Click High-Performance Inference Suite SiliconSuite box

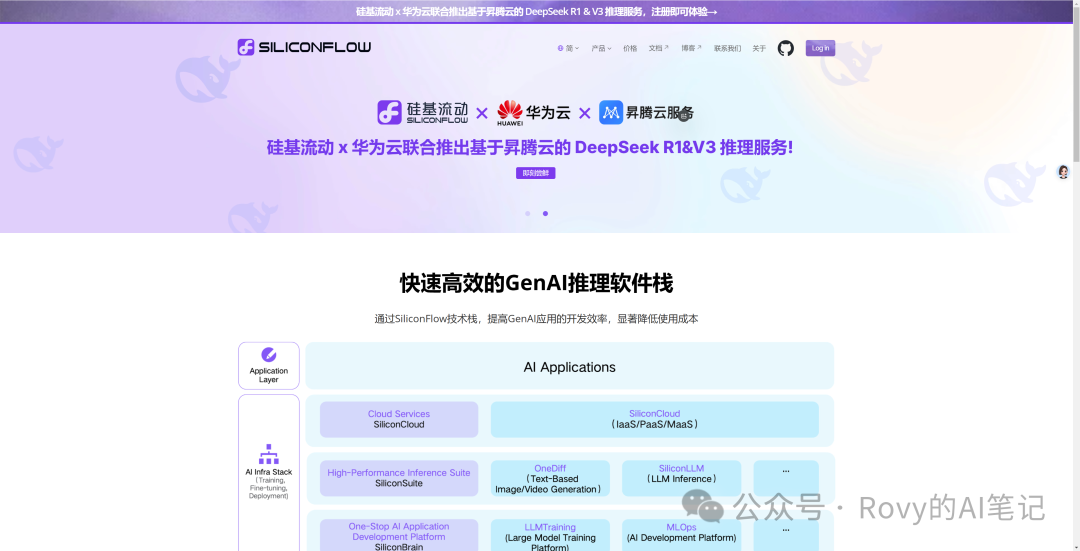coord(399,478)
